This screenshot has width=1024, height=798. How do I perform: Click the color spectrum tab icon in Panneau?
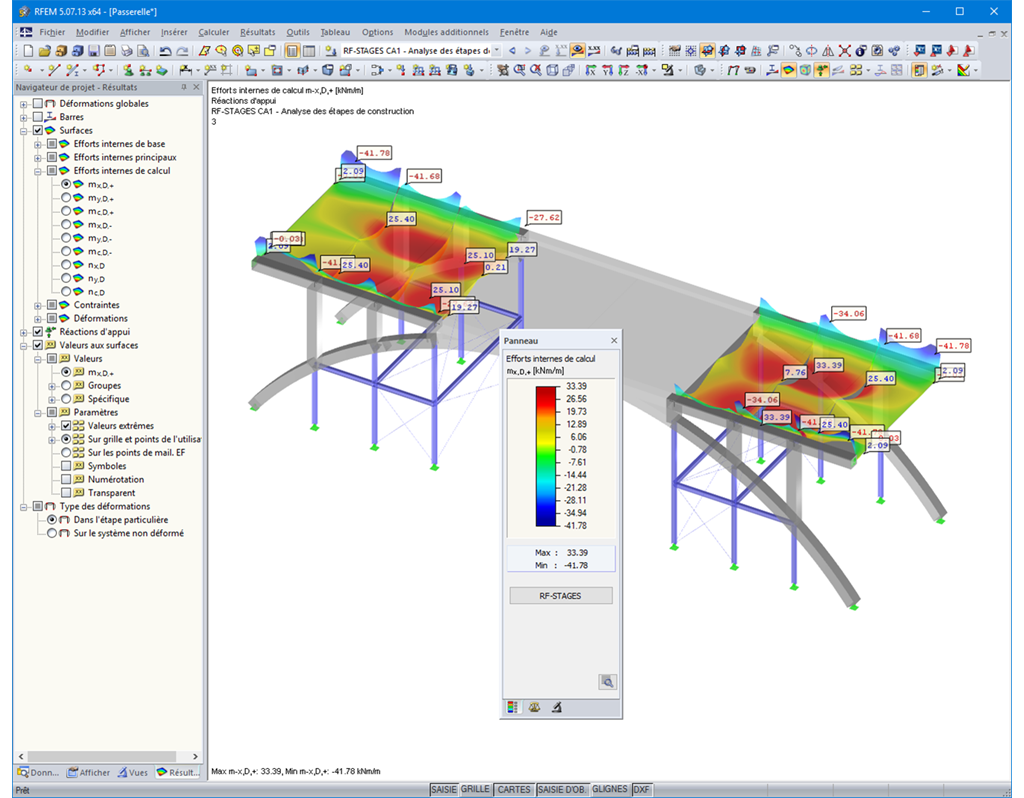pyautogui.click(x=513, y=707)
